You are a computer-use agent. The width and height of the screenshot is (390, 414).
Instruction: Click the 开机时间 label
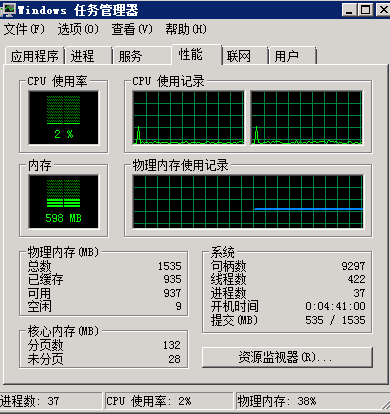point(234,306)
